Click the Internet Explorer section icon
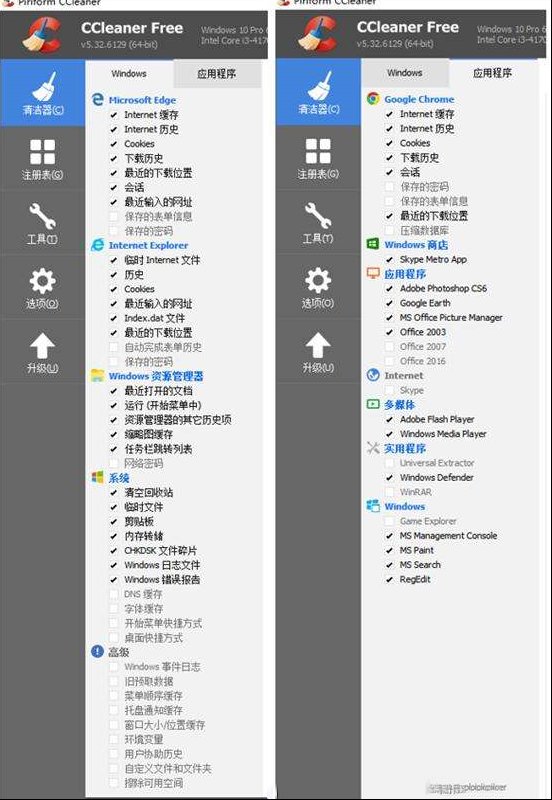 (97, 245)
